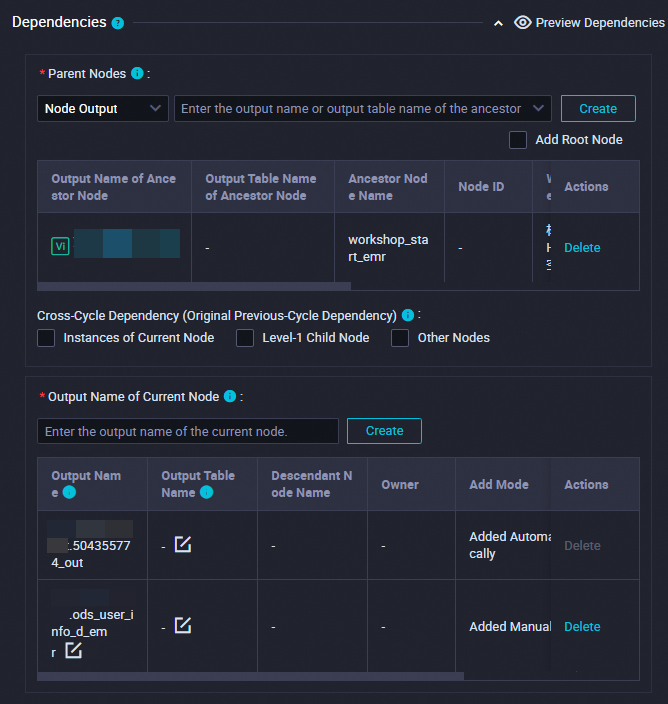Delete the workshop_start_emr parent node
The image size is (668, 704).
point(582,248)
